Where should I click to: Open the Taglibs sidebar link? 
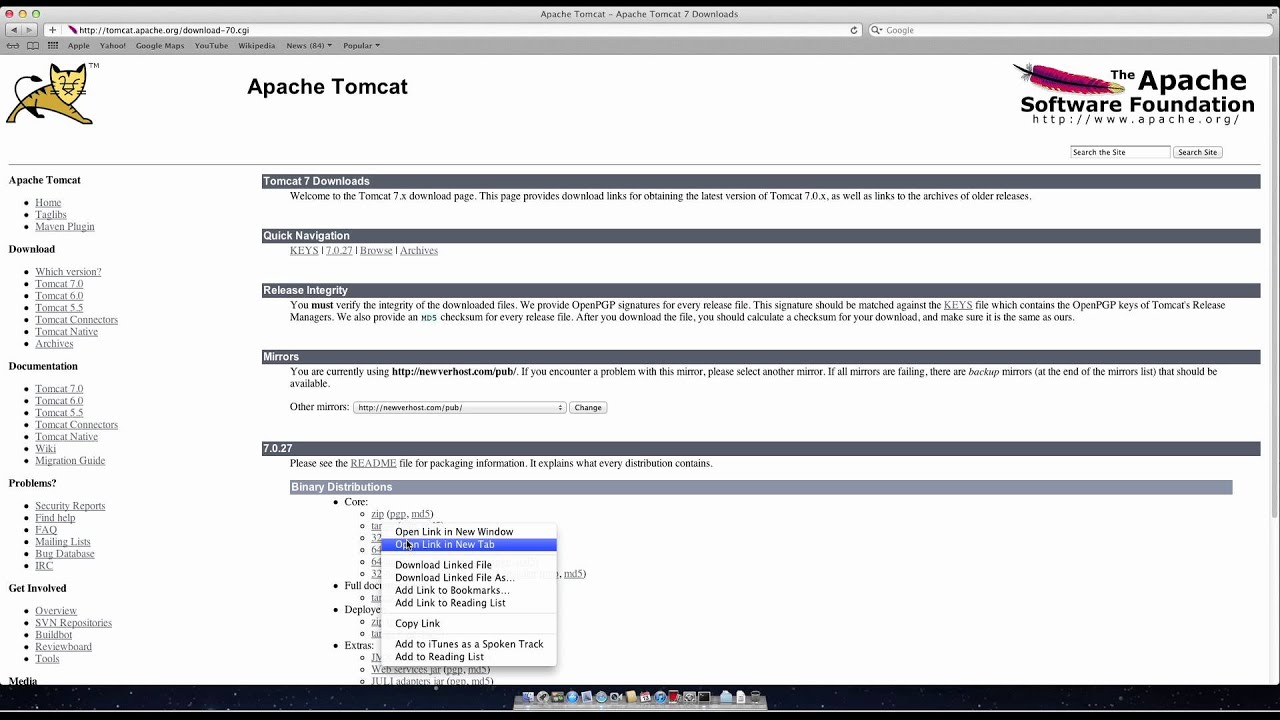(51, 215)
